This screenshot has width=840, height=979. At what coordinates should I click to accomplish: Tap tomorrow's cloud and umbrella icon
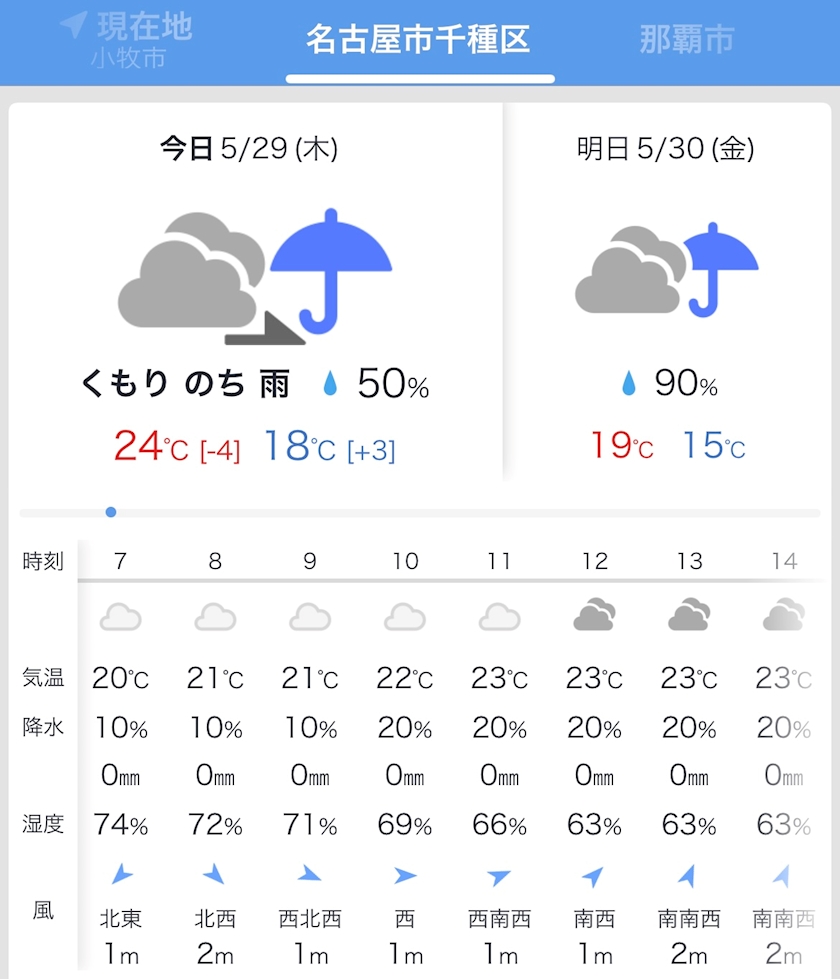click(x=666, y=270)
